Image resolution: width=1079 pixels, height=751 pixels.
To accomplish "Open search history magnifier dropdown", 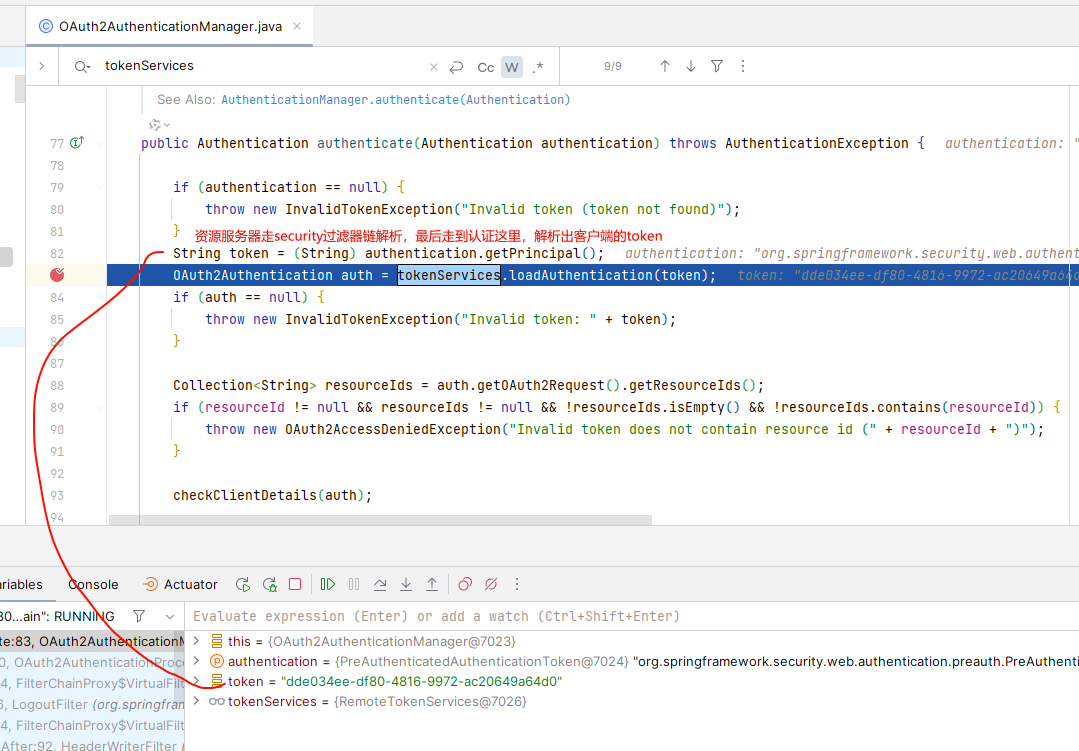I will pos(83,66).
